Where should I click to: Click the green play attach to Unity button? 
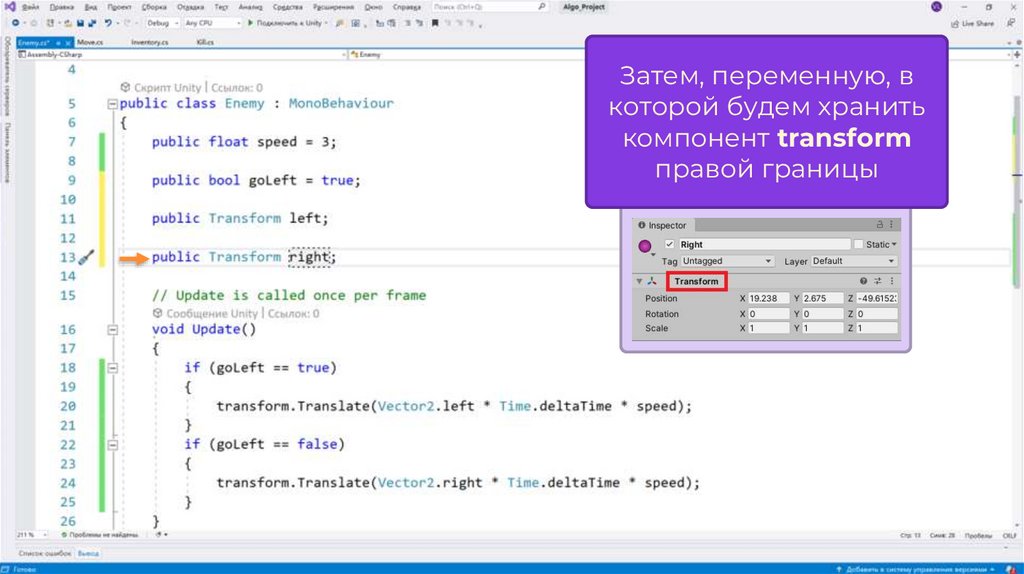click(253, 22)
